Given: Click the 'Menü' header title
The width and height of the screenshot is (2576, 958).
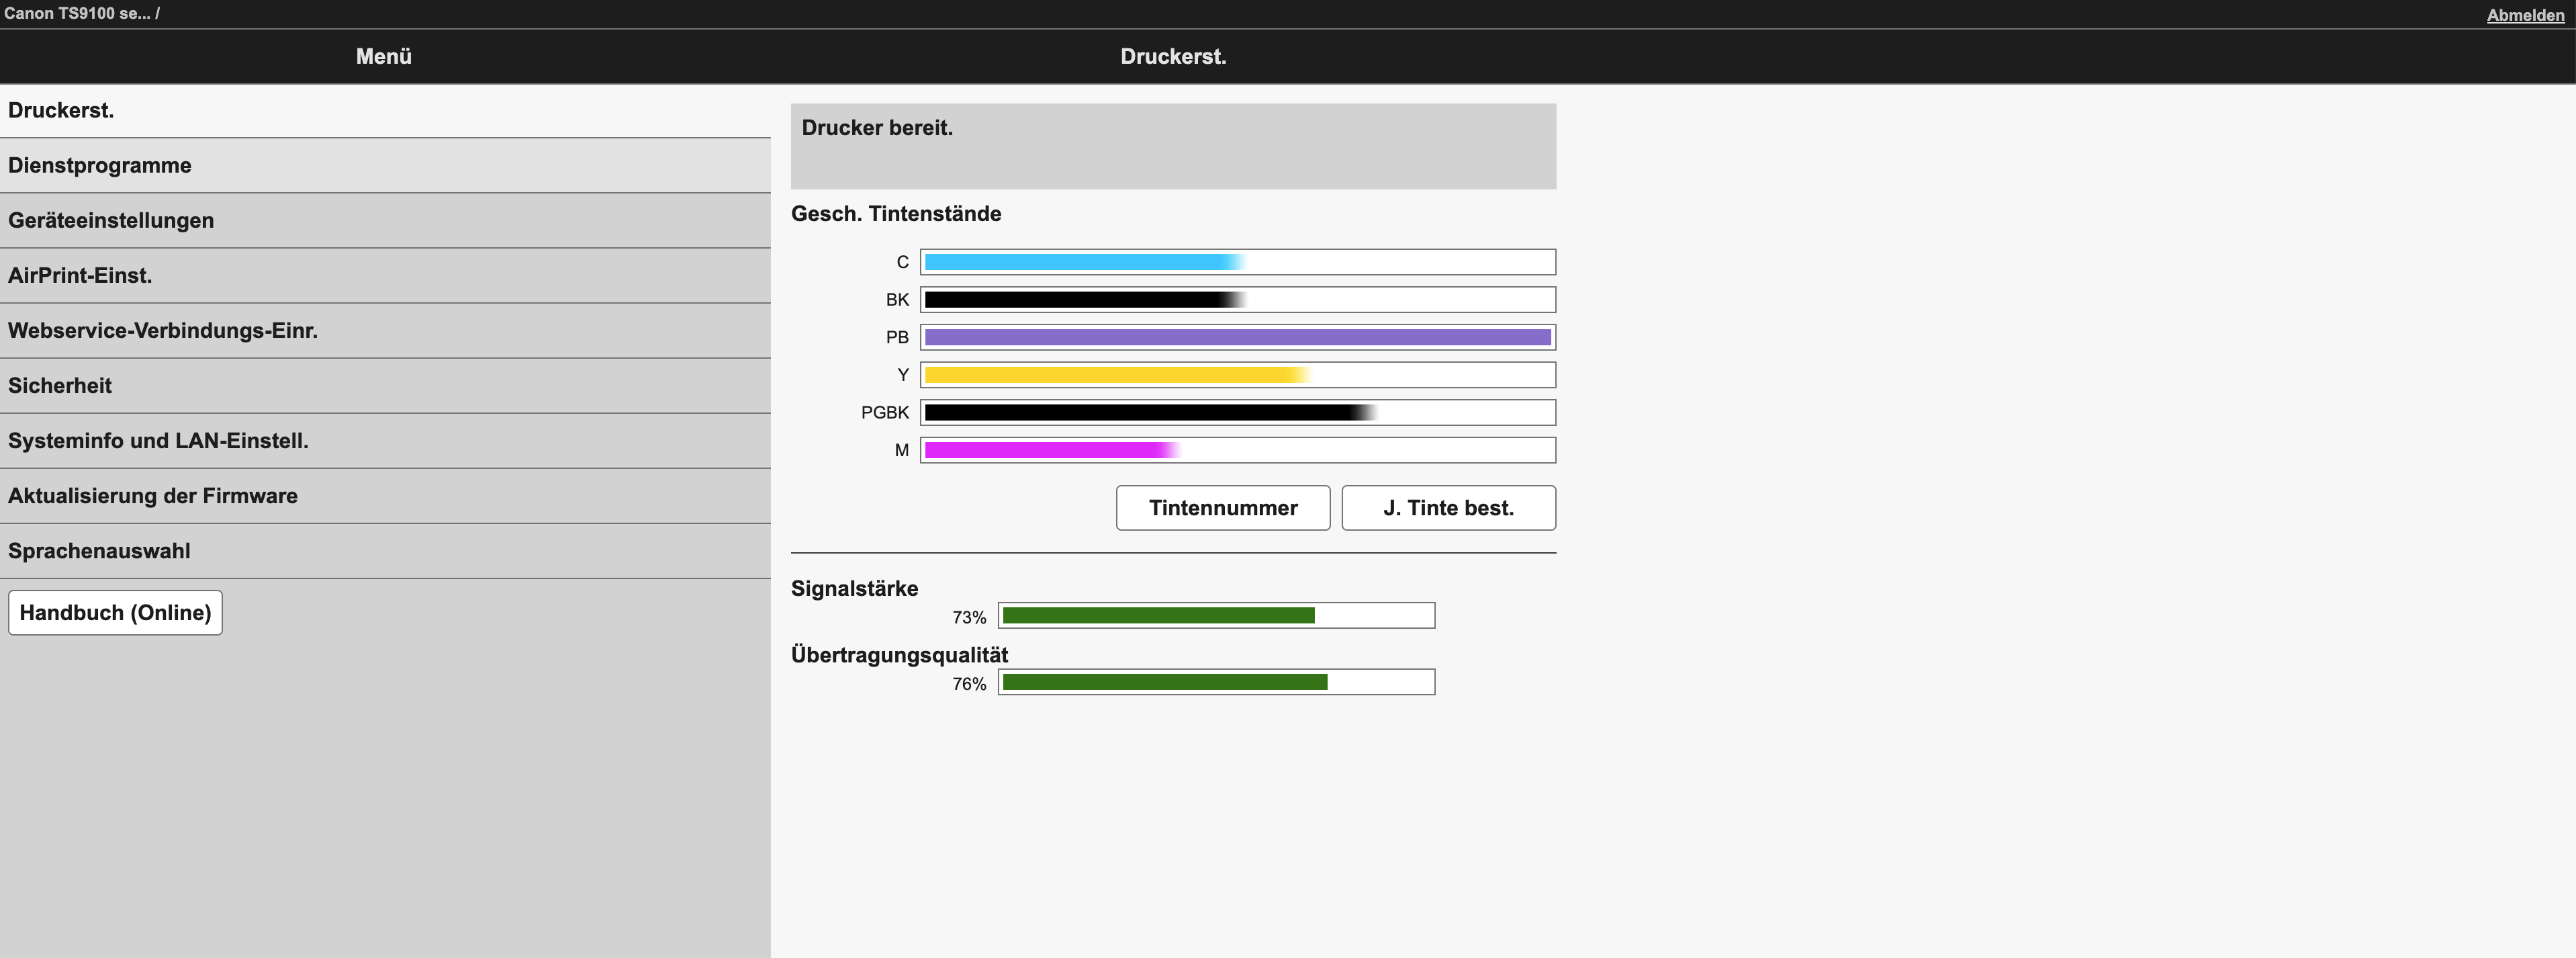Looking at the screenshot, I should coord(384,56).
